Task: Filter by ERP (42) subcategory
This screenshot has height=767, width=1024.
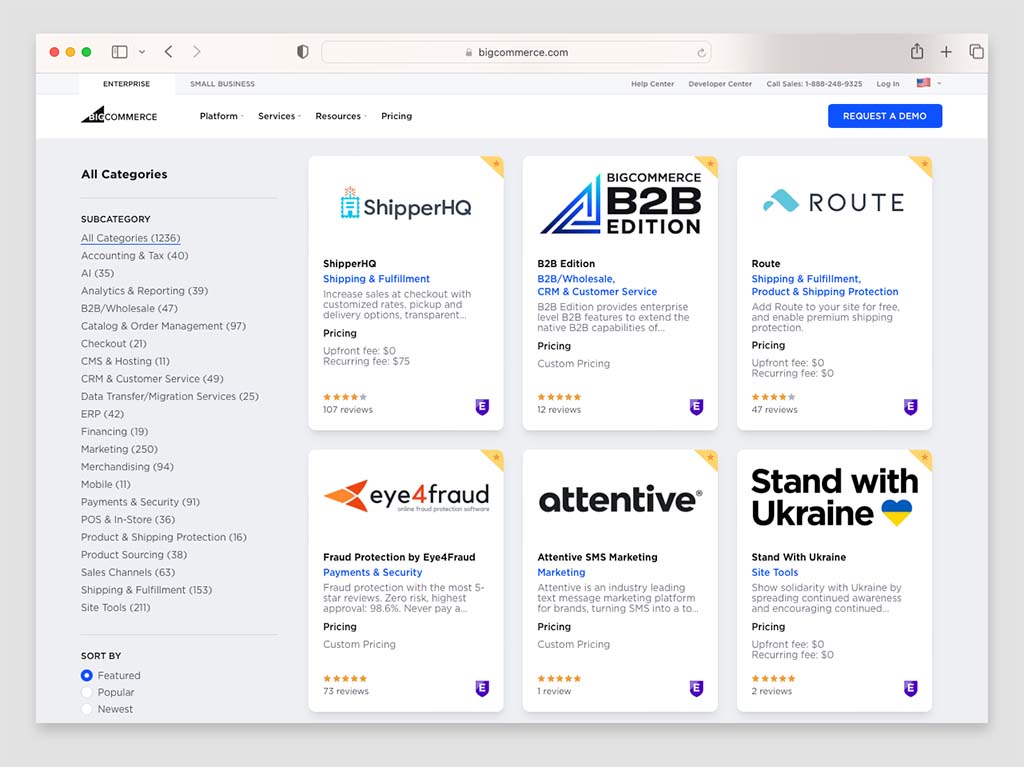Action: [x=102, y=414]
